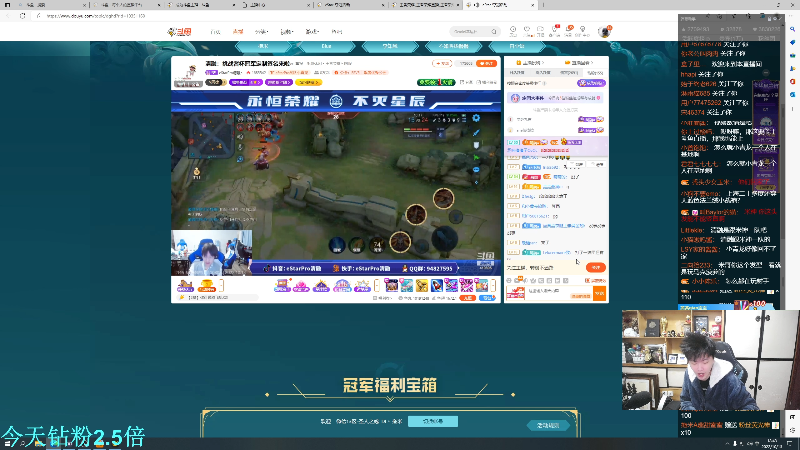Click the lightbulb icon in the header
This screenshot has height=450, width=800.
tap(582, 31)
